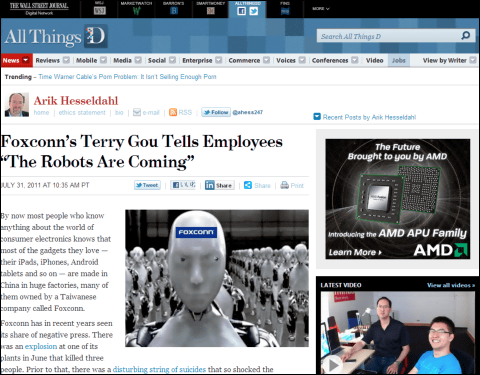Click Arik Hesseldahl's author photo
Image resolution: width=480 pixels, height=375 pixels.
point(17,105)
